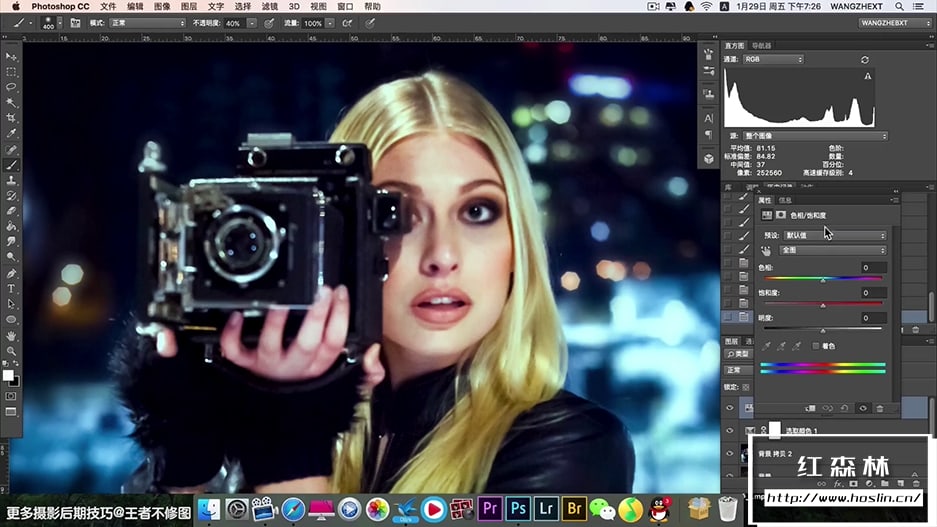
Task: Open the histogram channel RGB dropdown
Action: [x=773, y=59]
